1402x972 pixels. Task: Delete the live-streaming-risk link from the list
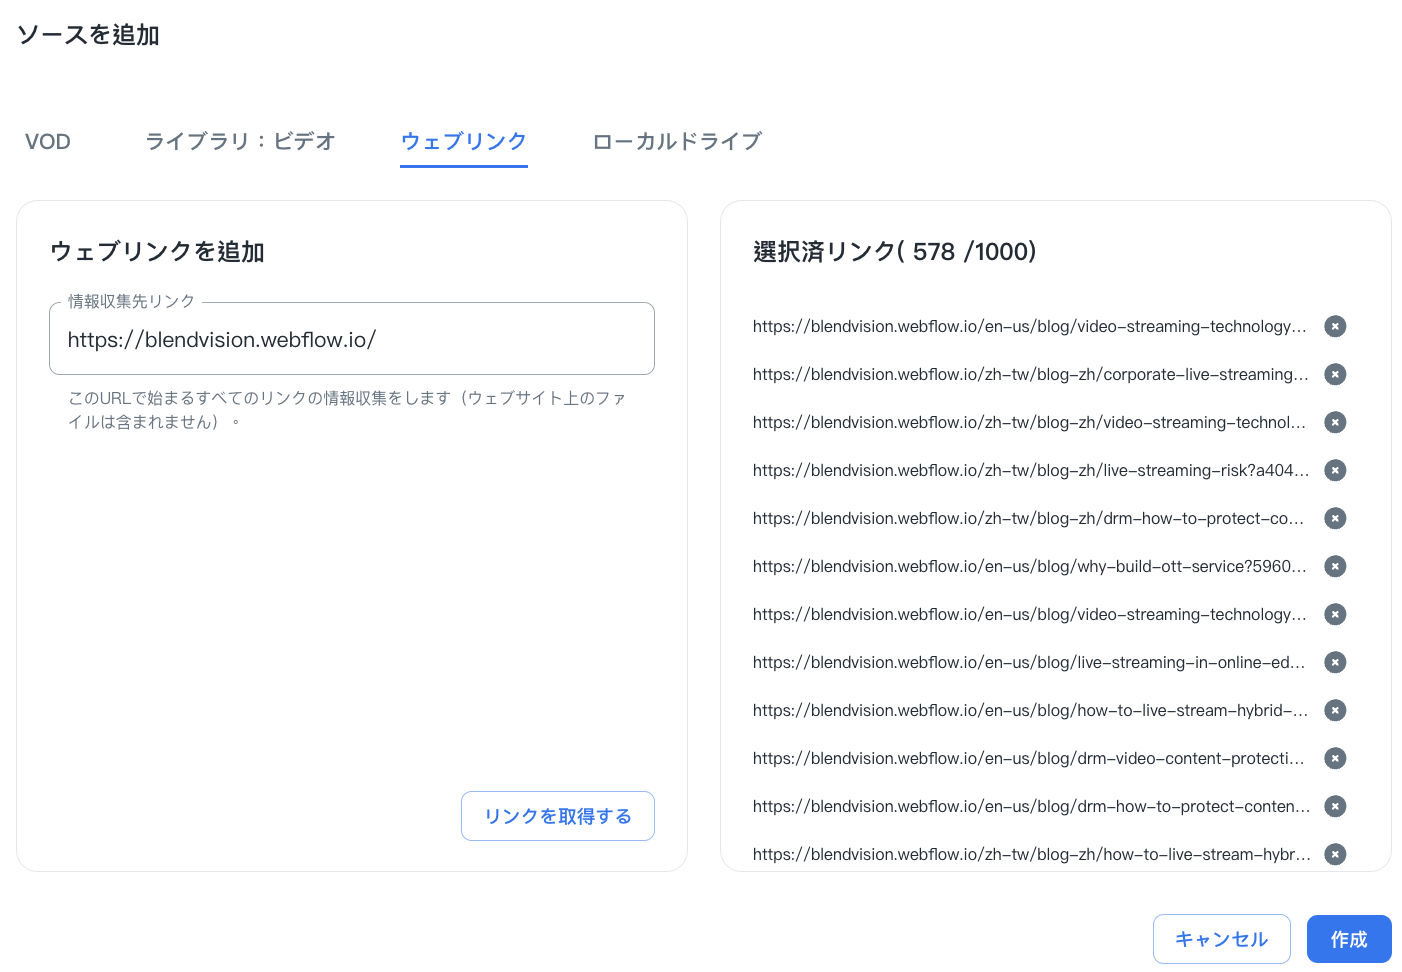point(1335,470)
